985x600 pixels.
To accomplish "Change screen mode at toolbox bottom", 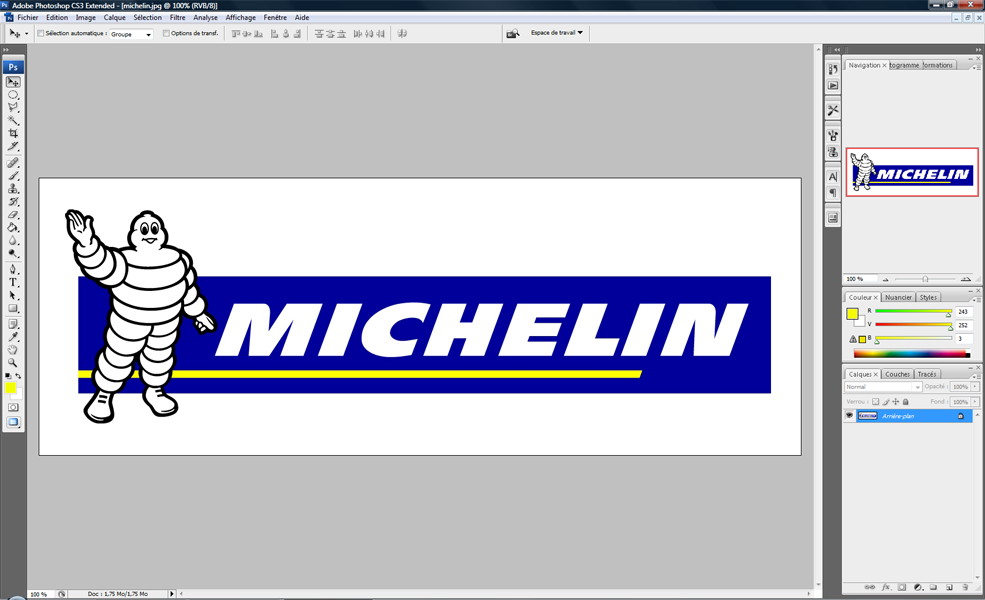I will pos(13,422).
